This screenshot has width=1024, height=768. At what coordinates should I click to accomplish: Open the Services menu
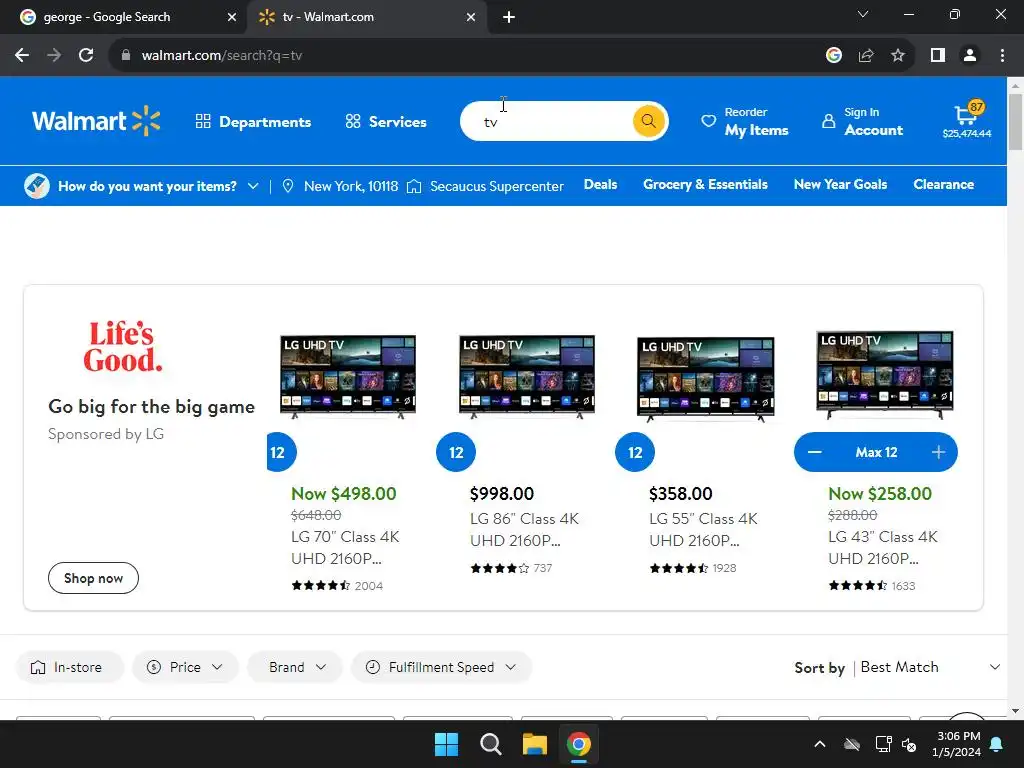(386, 121)
